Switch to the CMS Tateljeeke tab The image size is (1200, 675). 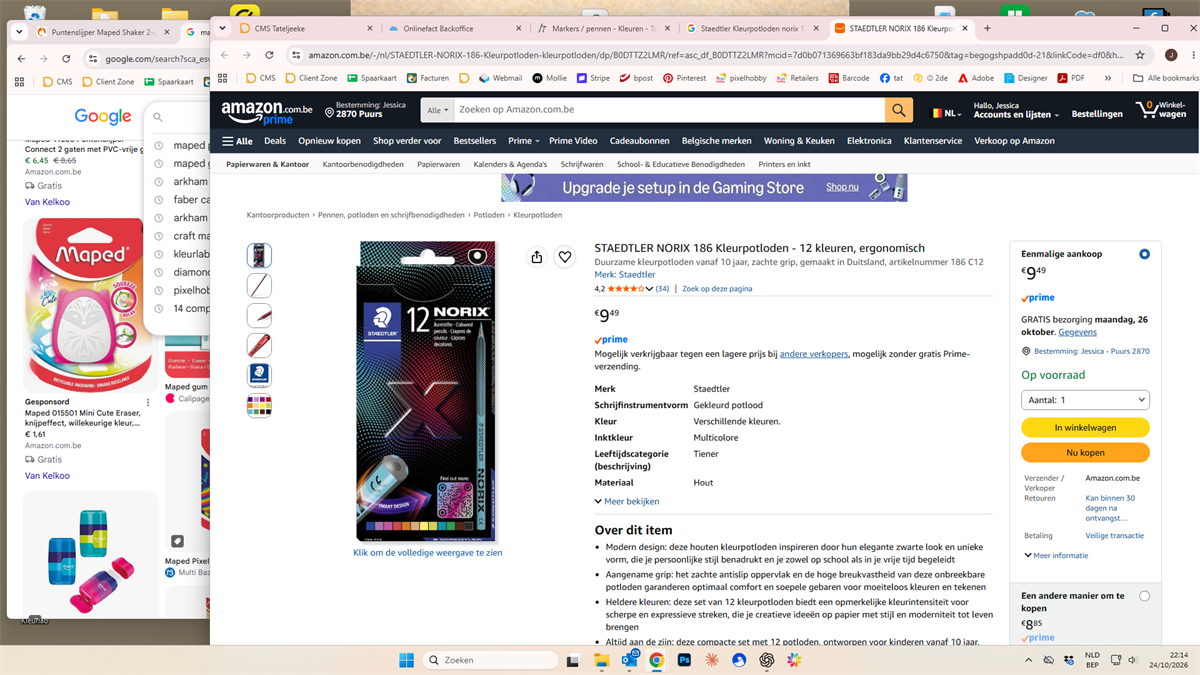point(304,28)
